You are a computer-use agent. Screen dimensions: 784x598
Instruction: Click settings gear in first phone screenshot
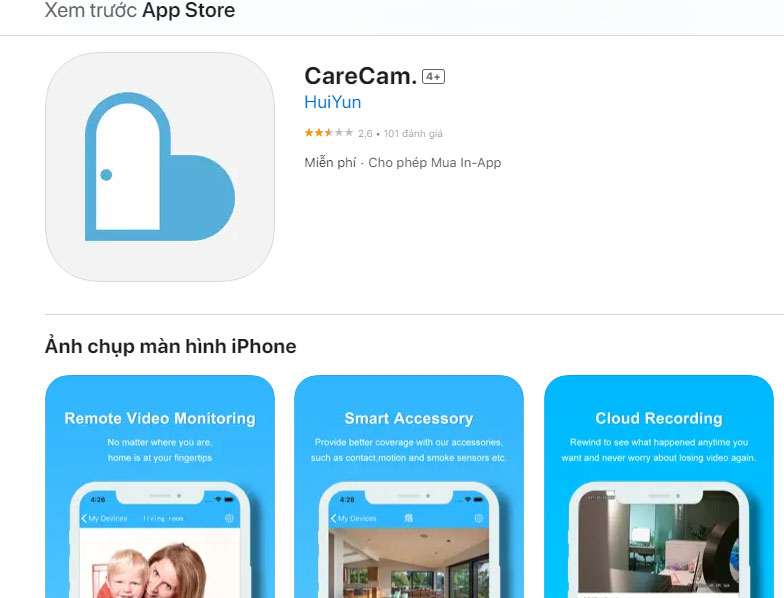pyautogui.click(x=229, y=518)
